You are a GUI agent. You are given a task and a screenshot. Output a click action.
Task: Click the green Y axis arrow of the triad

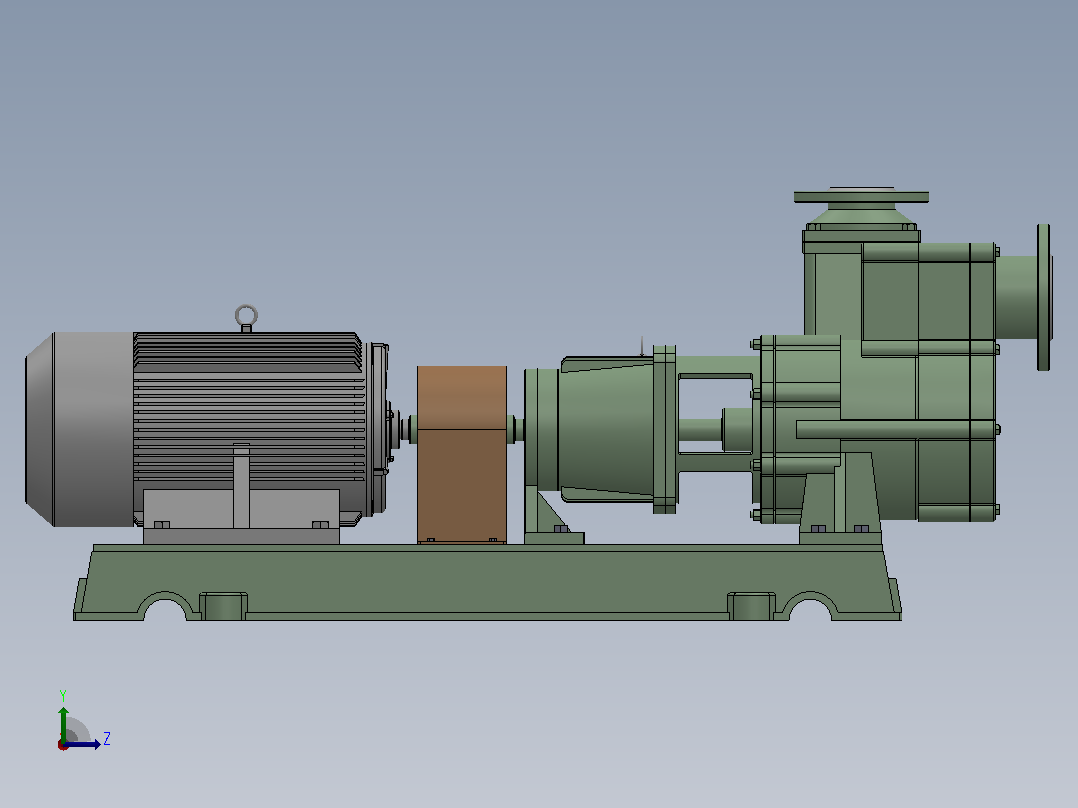(63, 723)
